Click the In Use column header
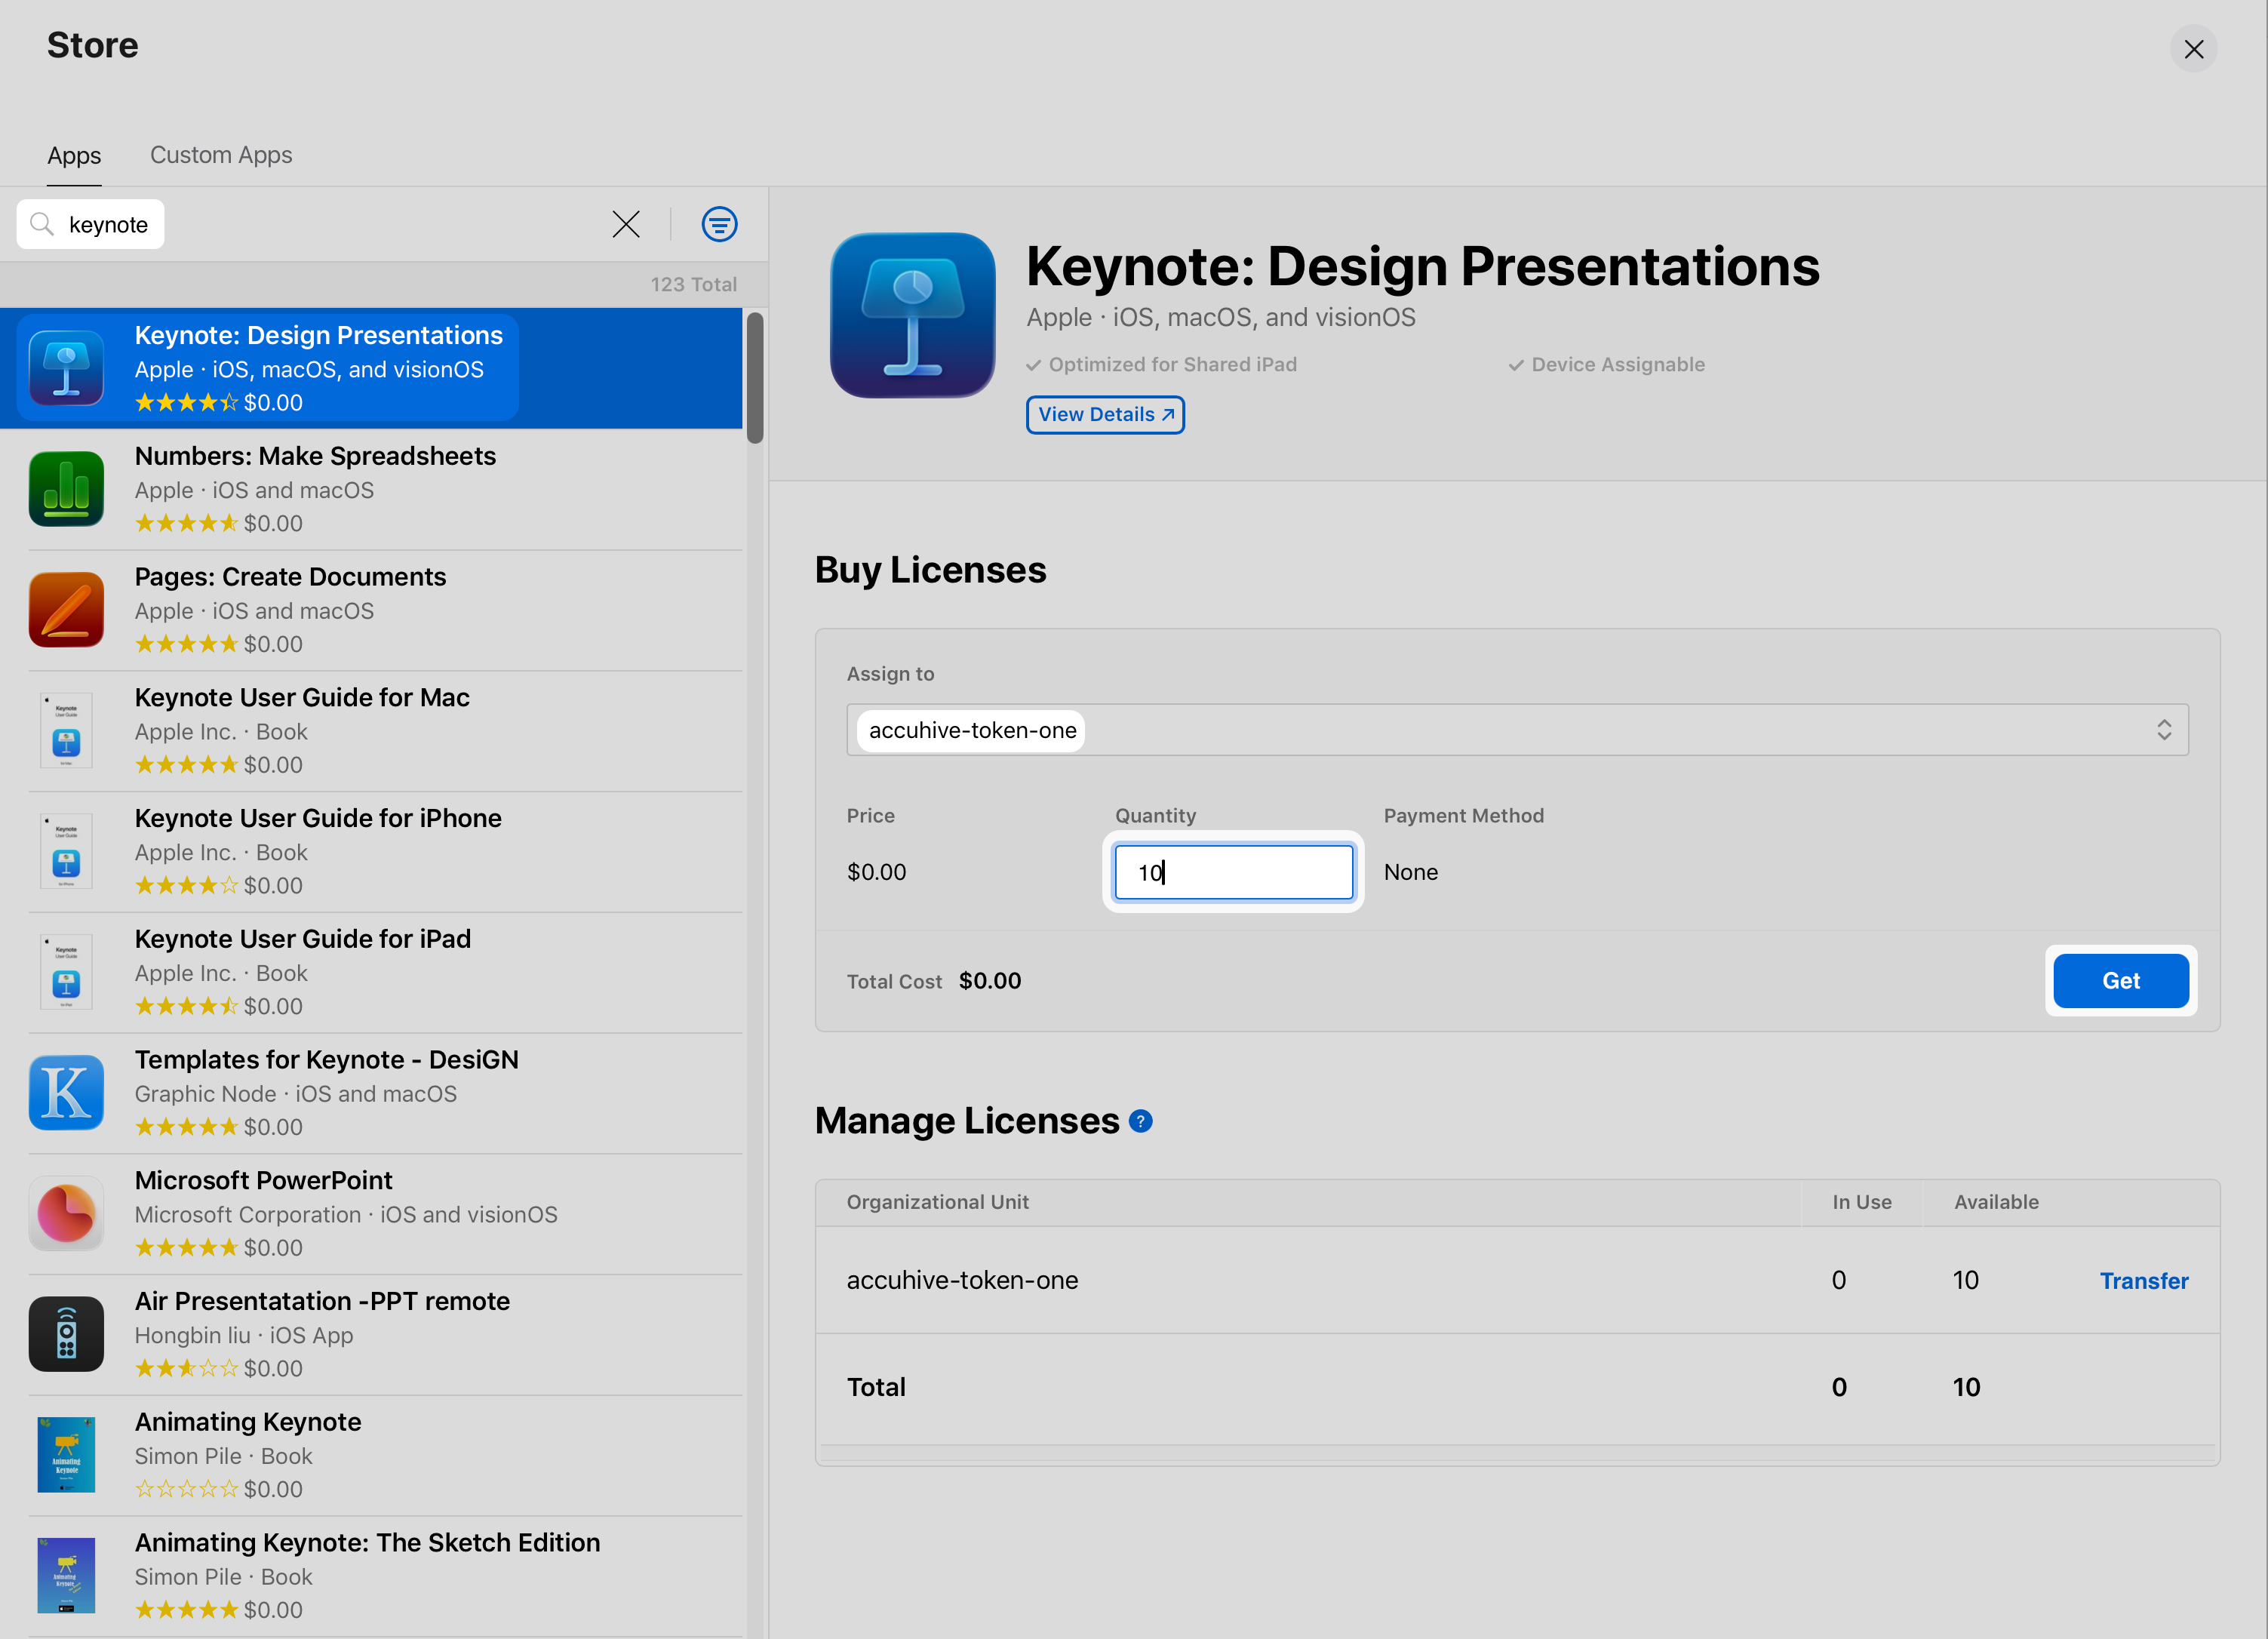The width and height of the screenshot is (2268, 1639). click(1861, 1202)
